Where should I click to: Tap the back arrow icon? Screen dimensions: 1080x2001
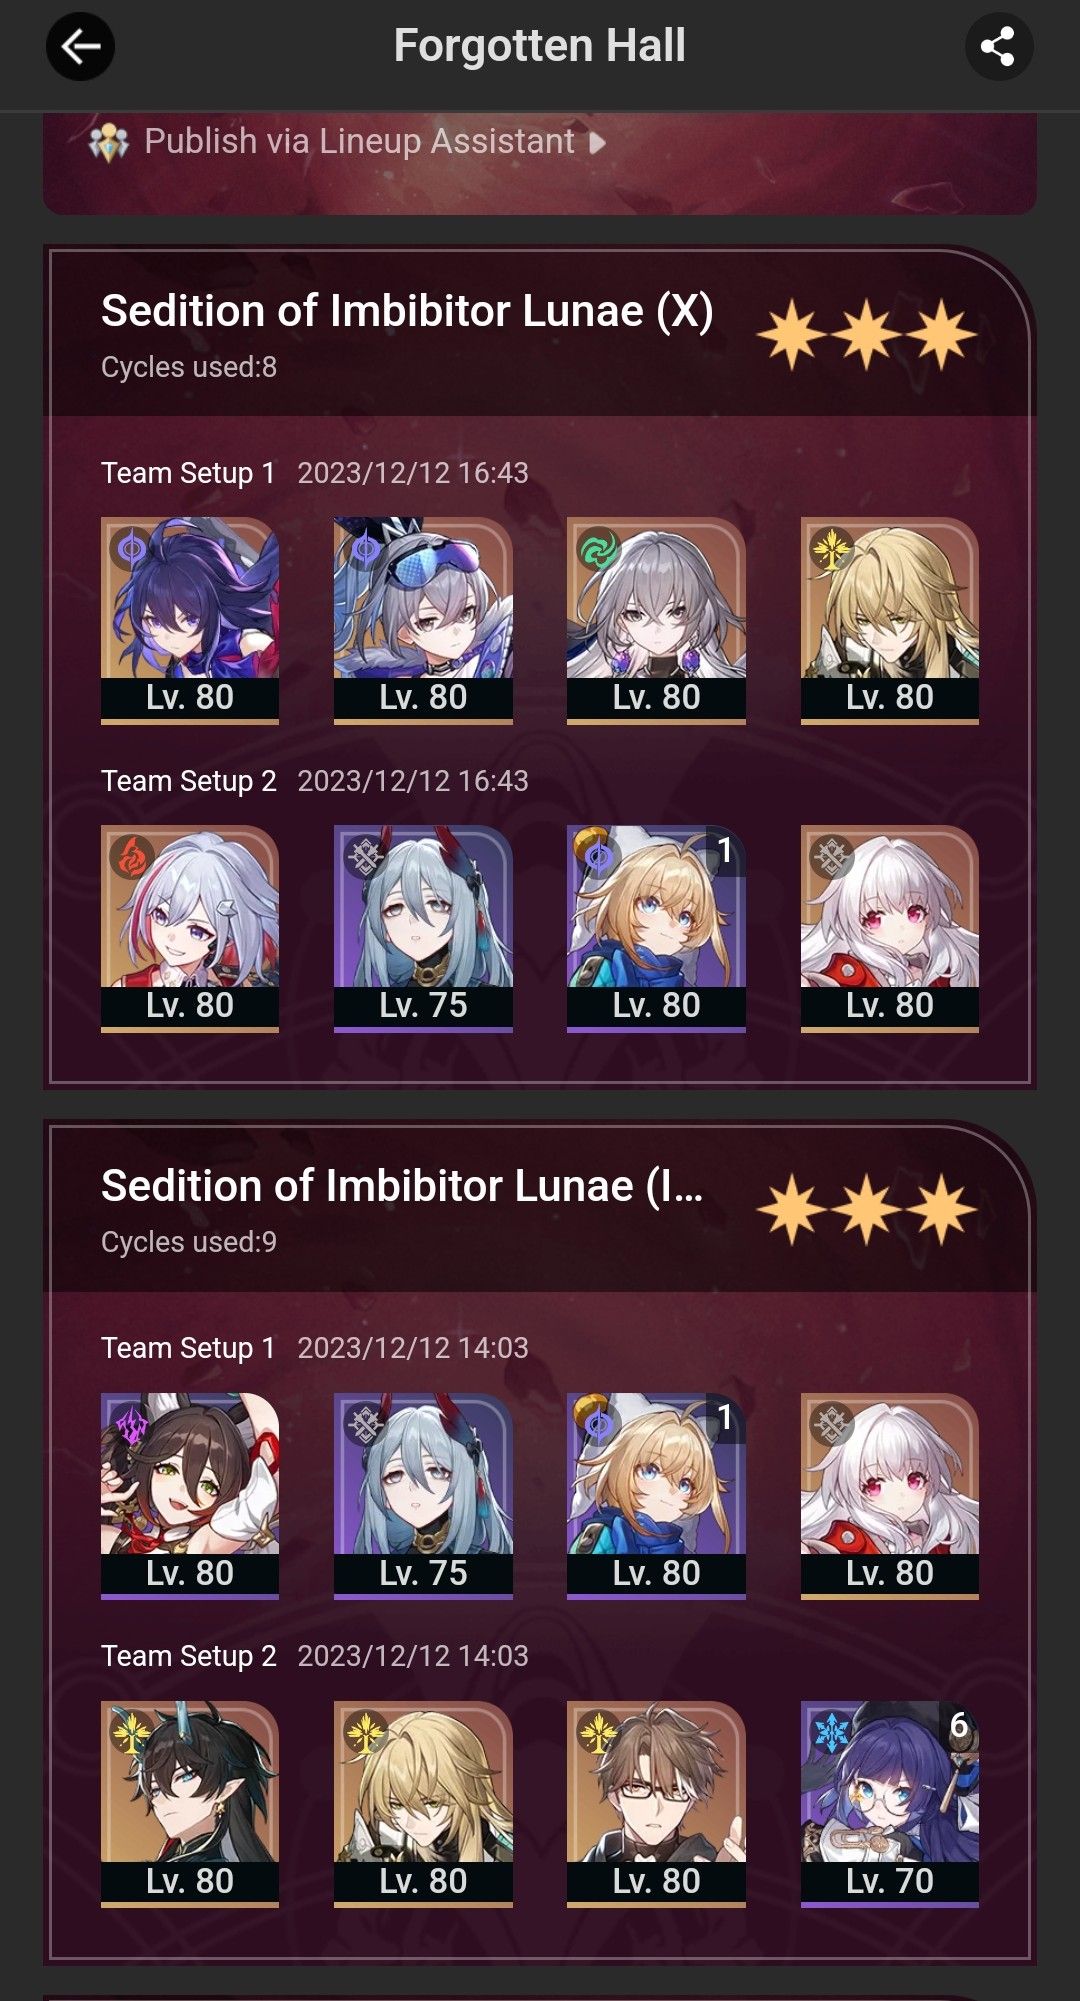(80, 46)
